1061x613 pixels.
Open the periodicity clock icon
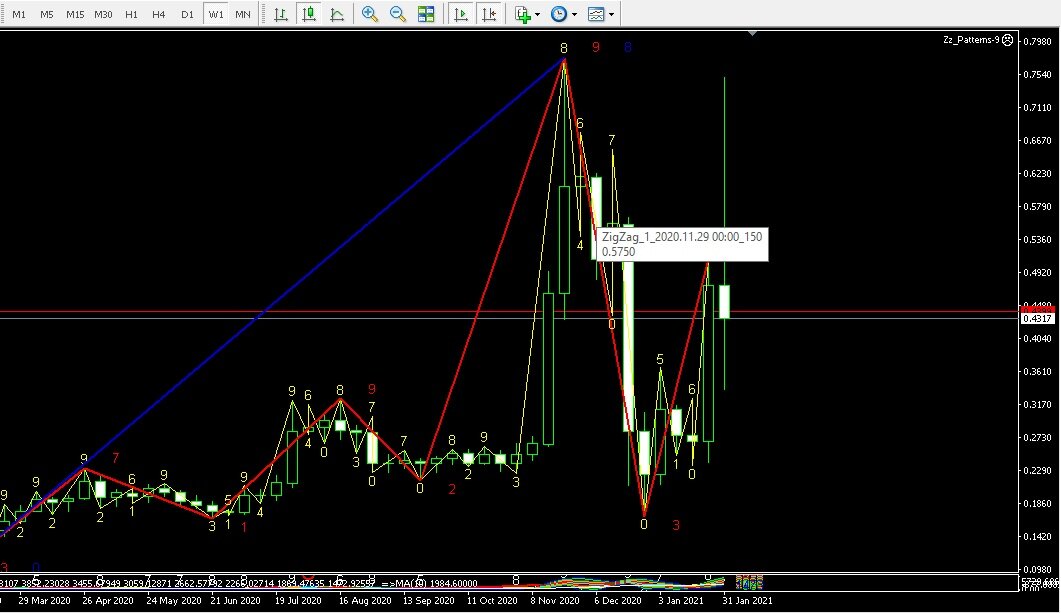(x=559, y=14)
